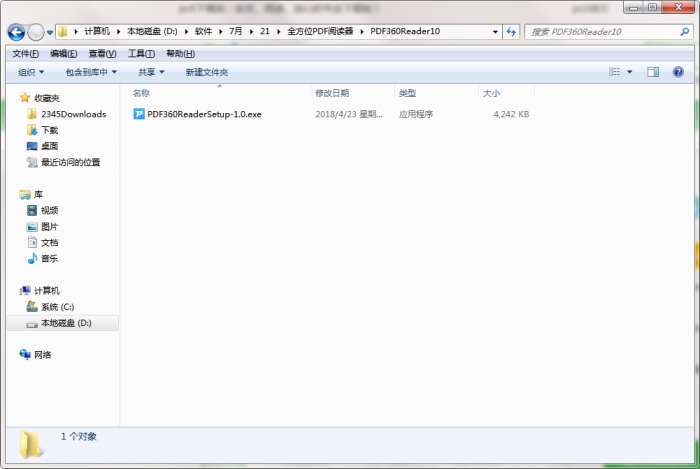Click the 音乐 music note icon
This screenshot has width=700, height=469.
(32, 258)
